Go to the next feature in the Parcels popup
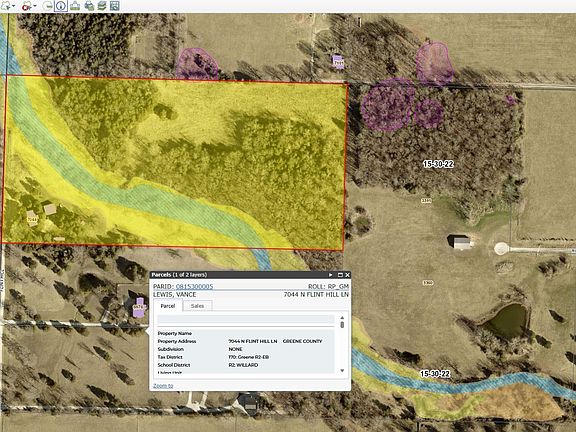 [330, 275]
